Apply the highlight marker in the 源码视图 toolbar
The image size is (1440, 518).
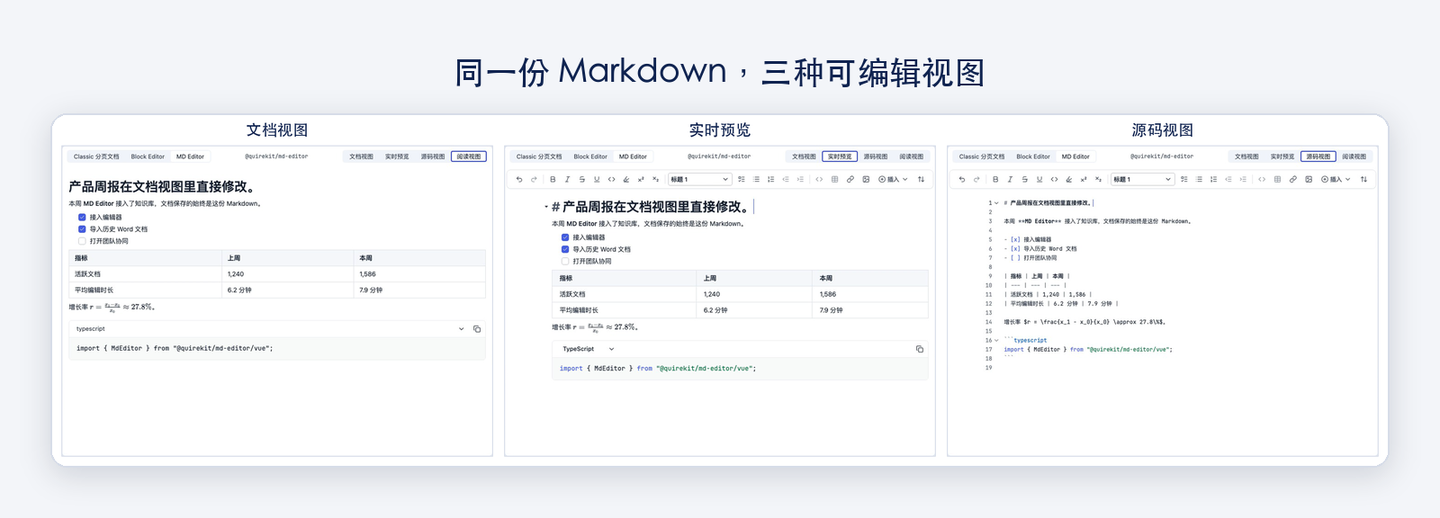[1069, 179]
